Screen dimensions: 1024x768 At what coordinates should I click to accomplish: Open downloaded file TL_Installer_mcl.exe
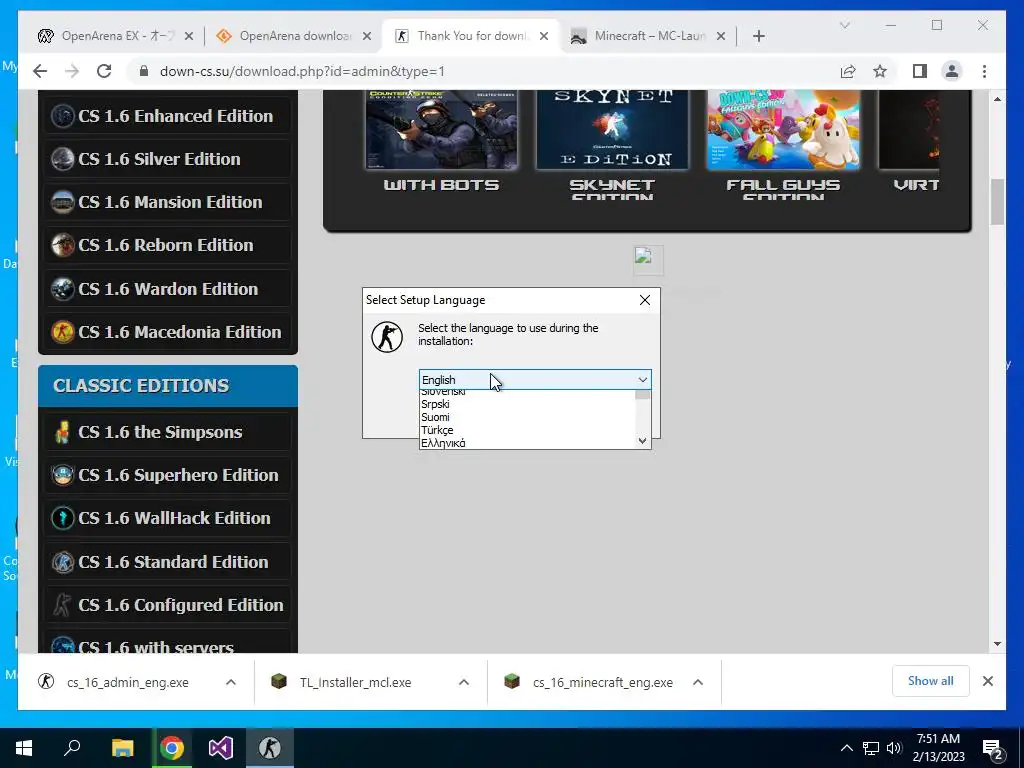355,682
